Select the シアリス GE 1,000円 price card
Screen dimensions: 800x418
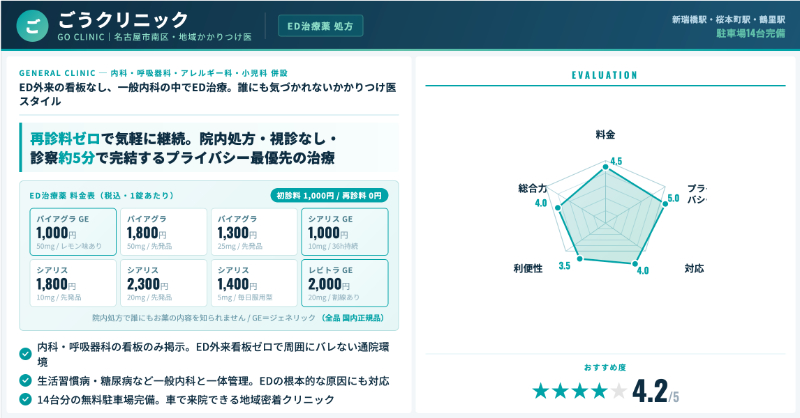pos(343,231)
